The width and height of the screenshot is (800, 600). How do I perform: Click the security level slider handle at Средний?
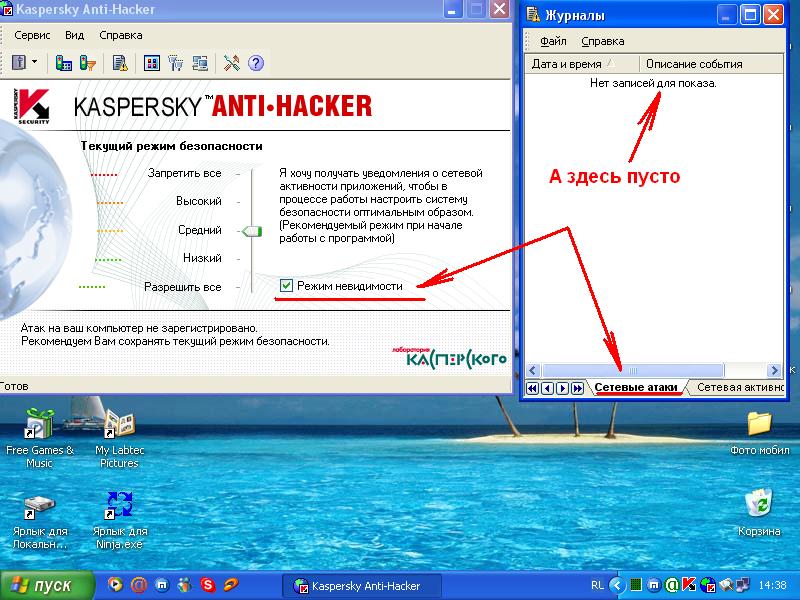(x=249, y=231)
